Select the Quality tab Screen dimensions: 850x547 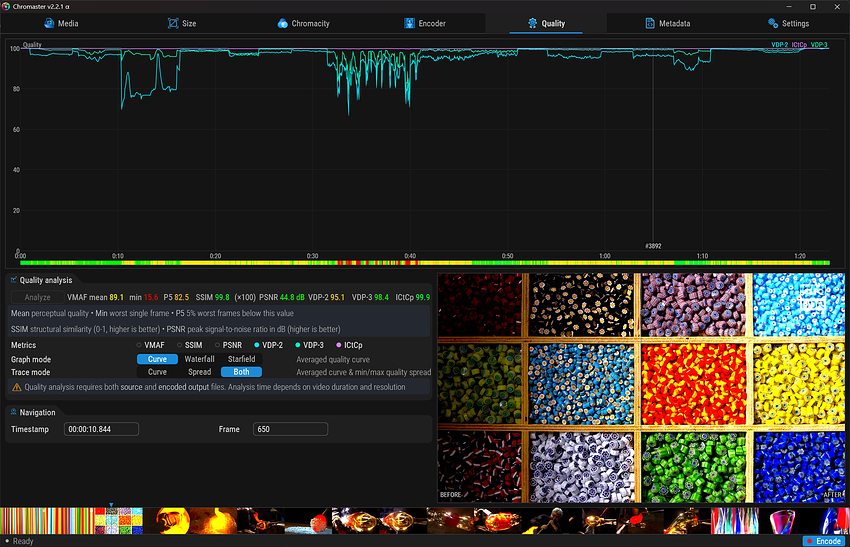click(546, 23)
